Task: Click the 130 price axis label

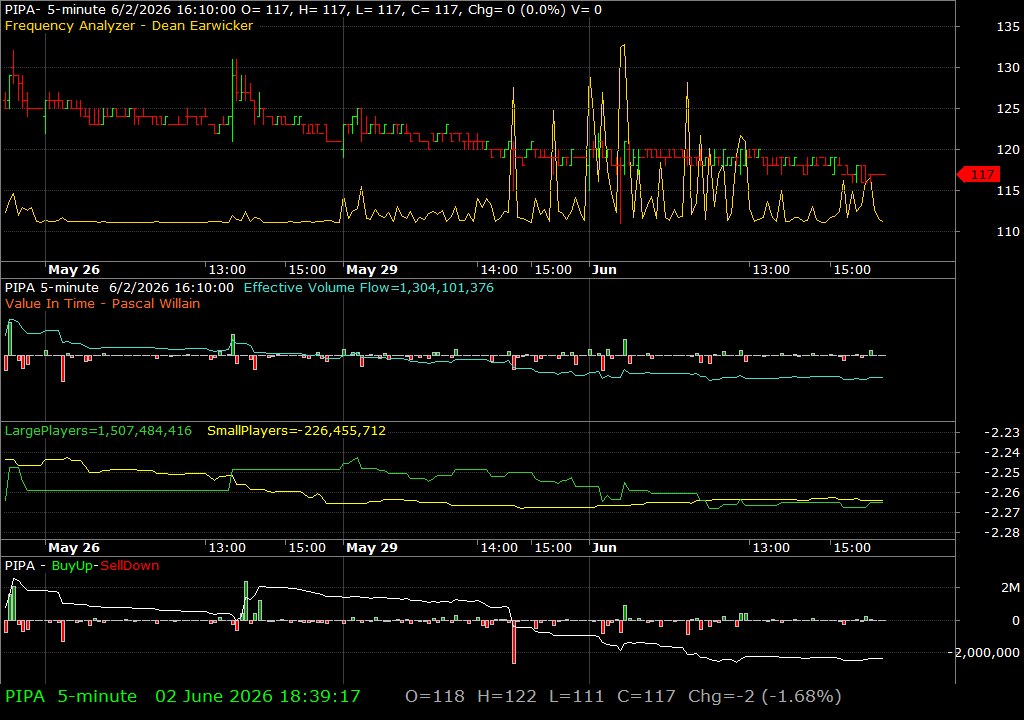Action: click(x=1008, y=67)
